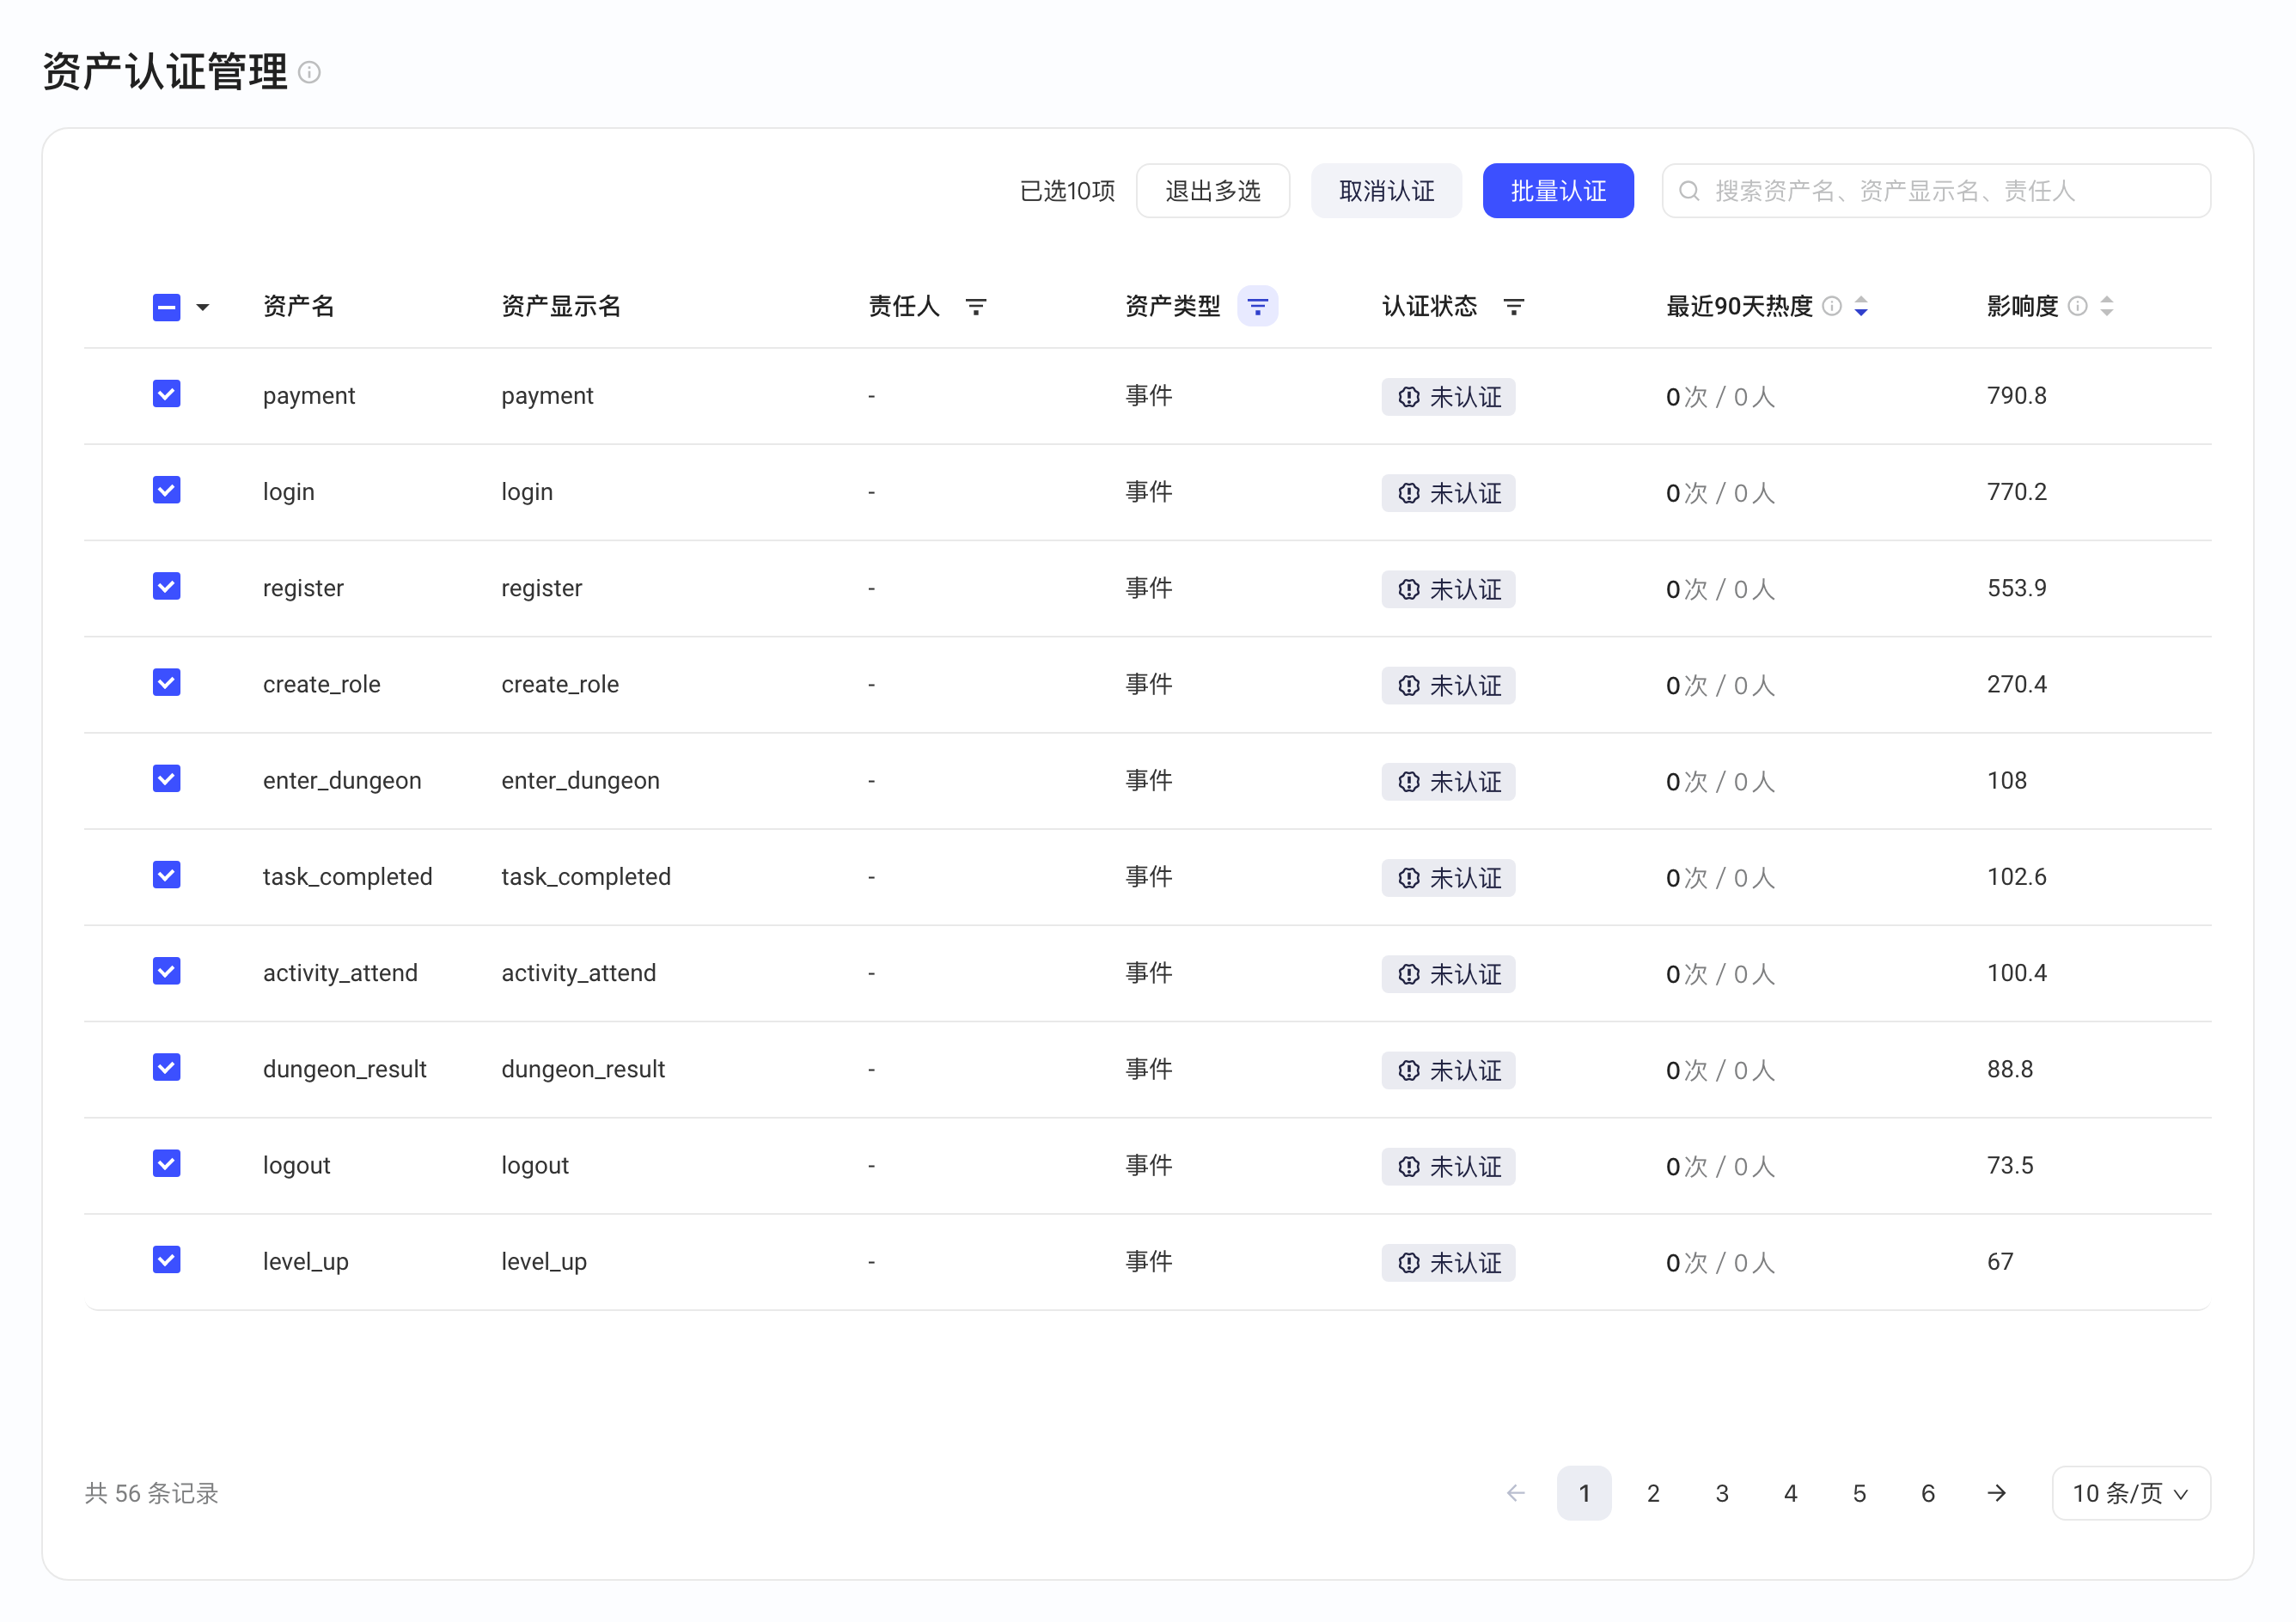The image size is (2296, 1622).
Task: Go to page 6
Action: [x=1928, y=1493]
